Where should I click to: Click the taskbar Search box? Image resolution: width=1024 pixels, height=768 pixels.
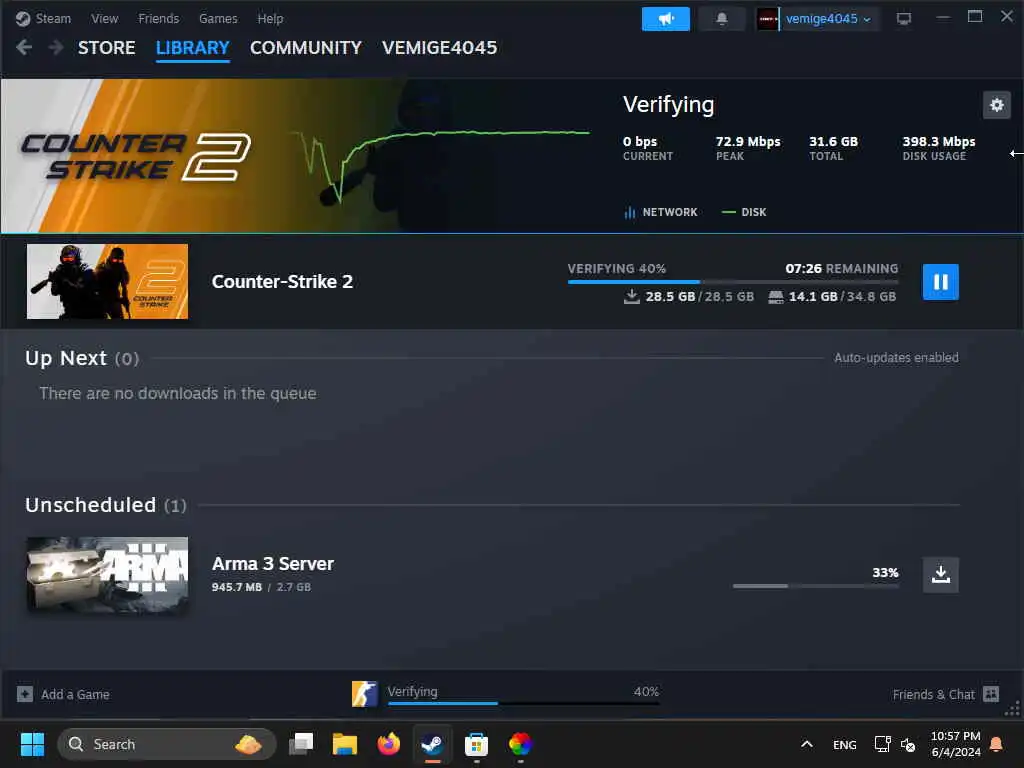coord(167,744)
